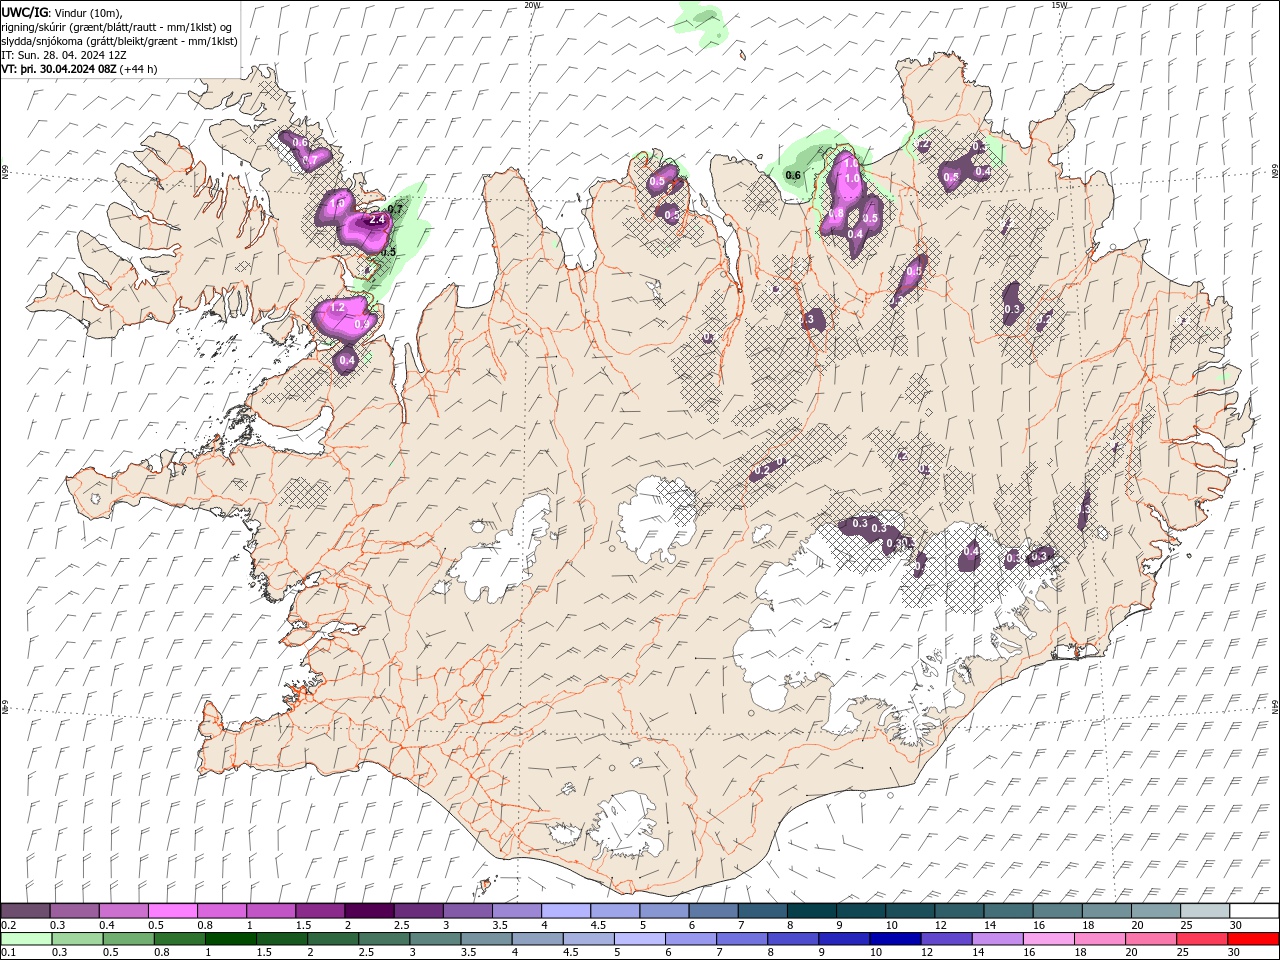The image size is (1280, 960).
Task: Select the 'slydda/snjókoma' legend description line
Action: (x=119, y=41)
